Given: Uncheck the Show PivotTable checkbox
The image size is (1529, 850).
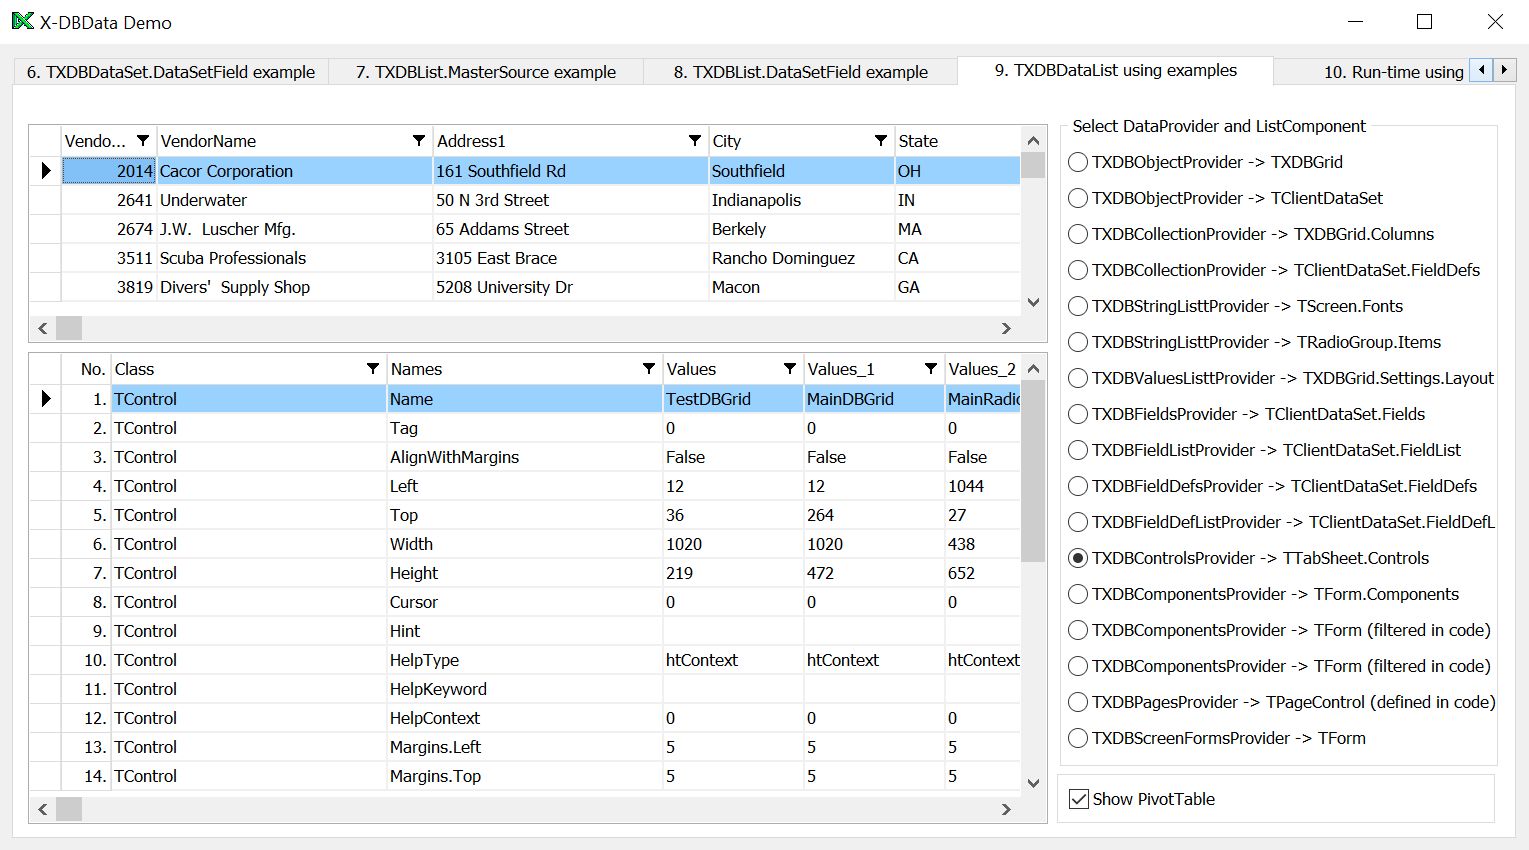Looking at the screenshot, I should pos(1079,799).
